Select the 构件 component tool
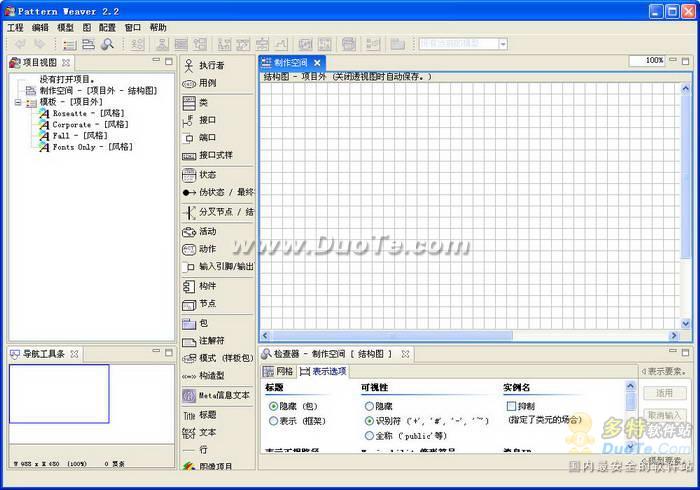The image size is (700, 490). pyautogui.click(x=200, y=286)
